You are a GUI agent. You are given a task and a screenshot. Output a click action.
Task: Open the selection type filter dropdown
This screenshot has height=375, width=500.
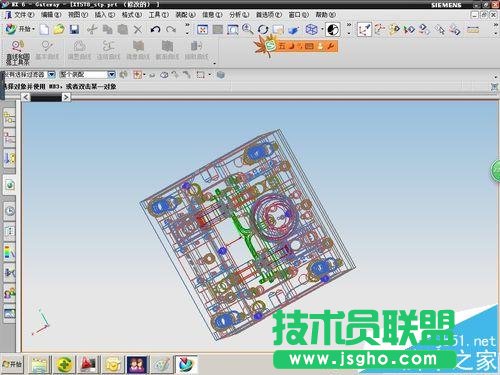click(x=52, y=74)
